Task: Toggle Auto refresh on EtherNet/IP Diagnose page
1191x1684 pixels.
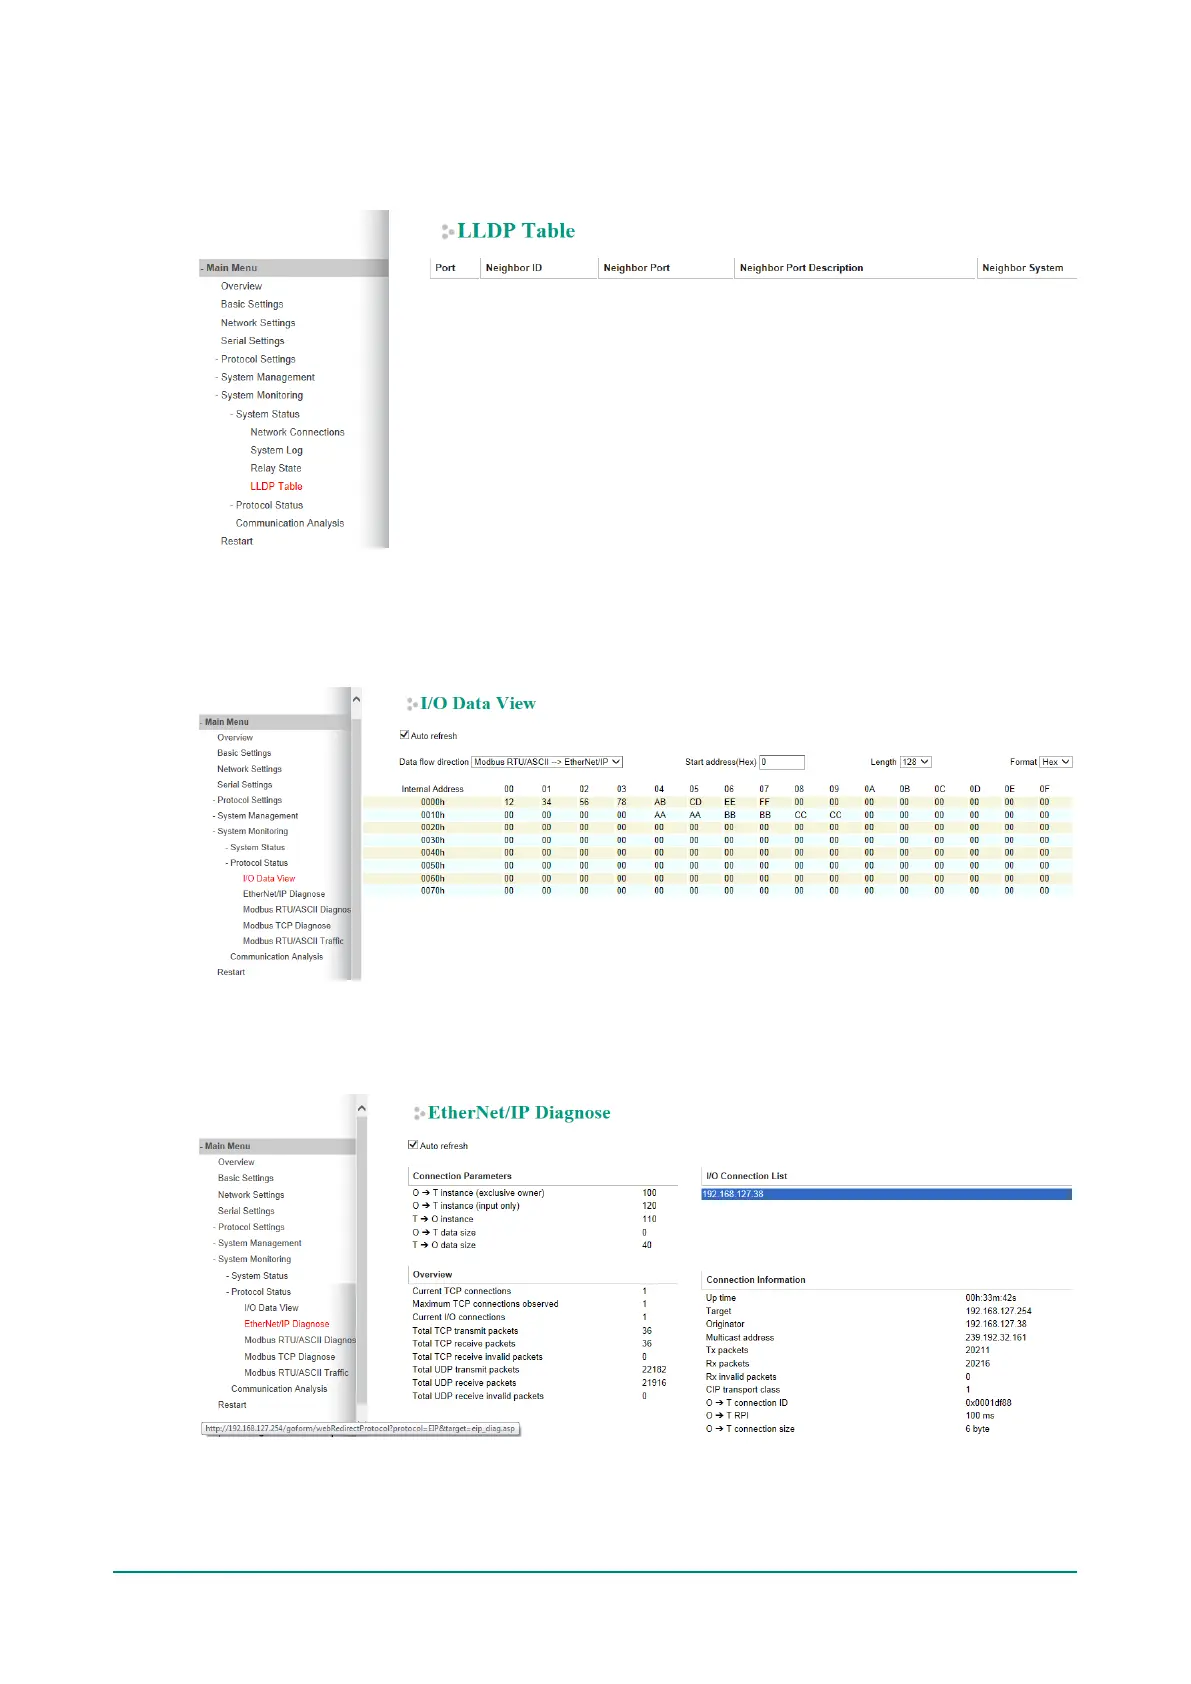Action: click(413, 1145)
